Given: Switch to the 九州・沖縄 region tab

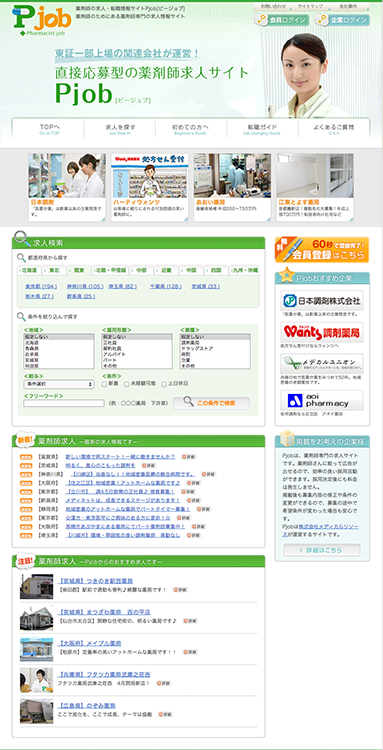Looking at the screenshot, I should [x=244, y=270].
